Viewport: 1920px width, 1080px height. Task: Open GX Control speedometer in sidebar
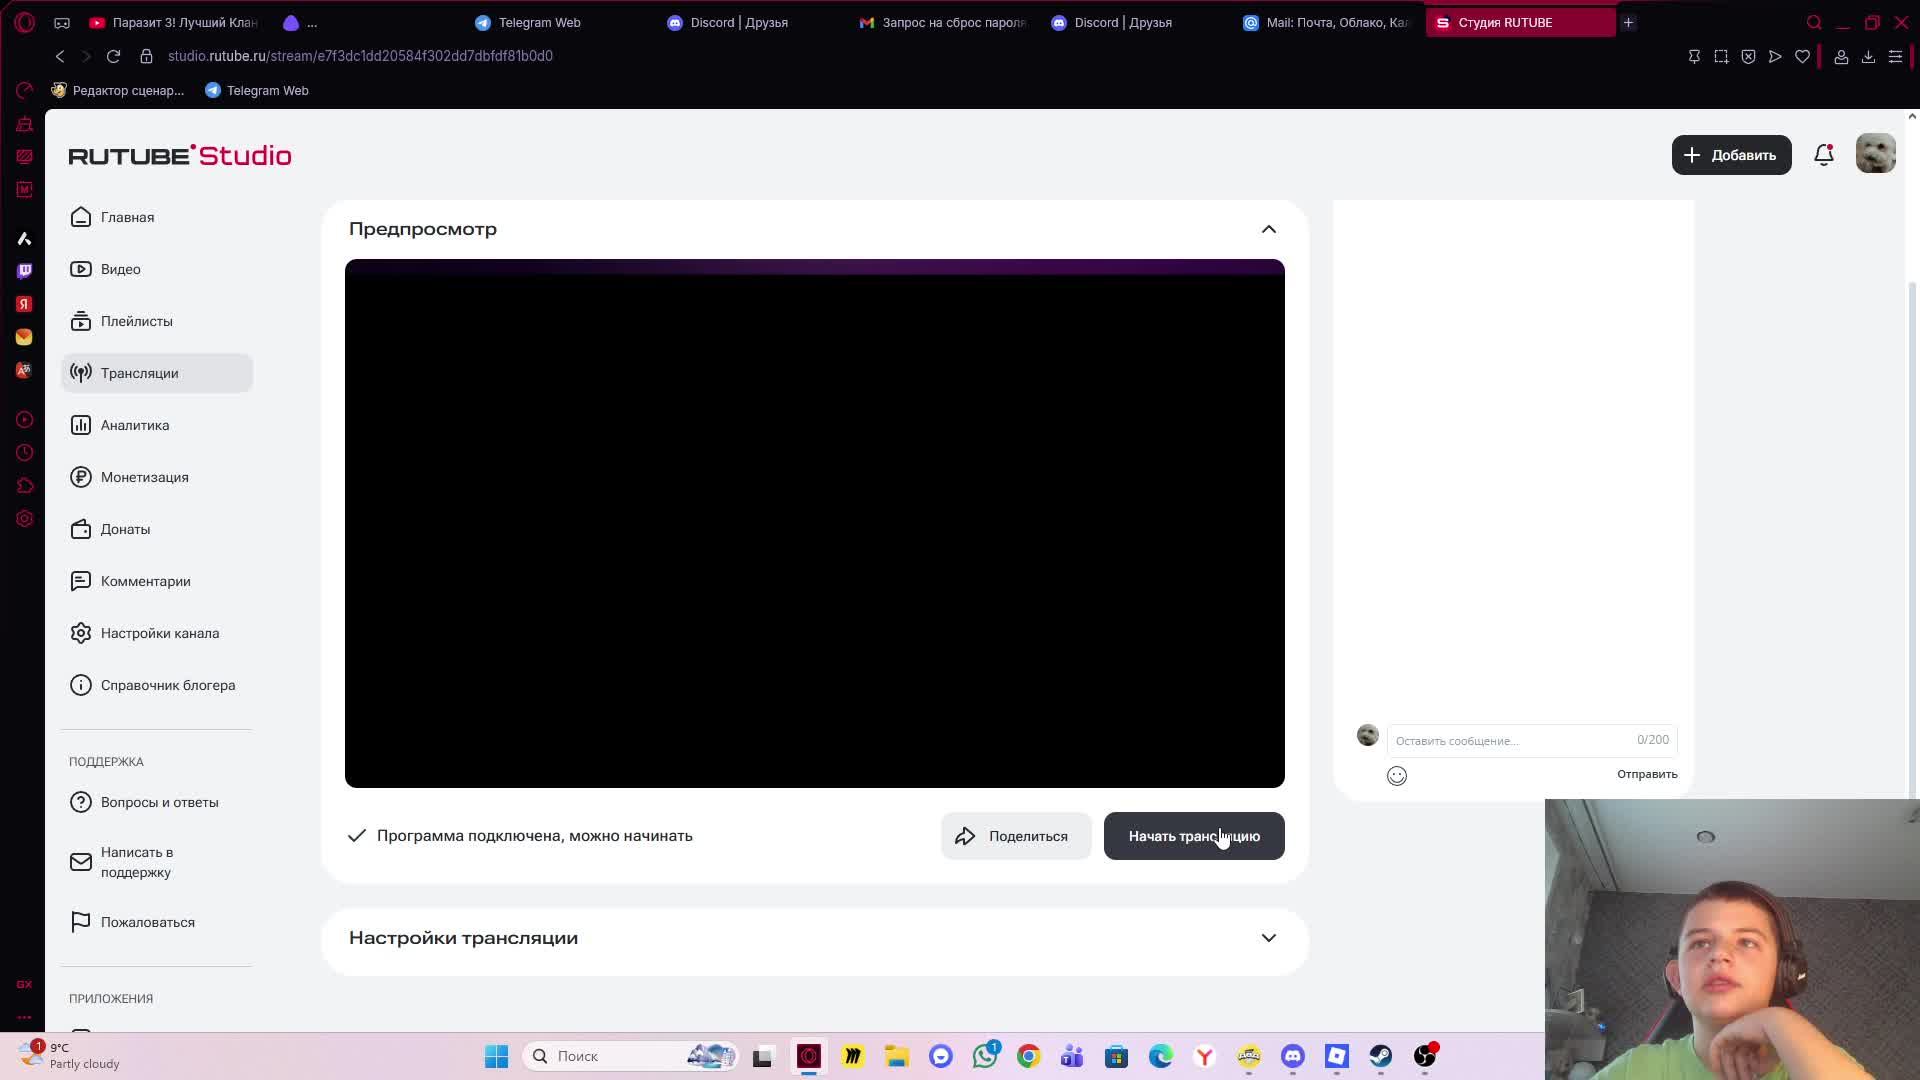(x=24, y=90)
